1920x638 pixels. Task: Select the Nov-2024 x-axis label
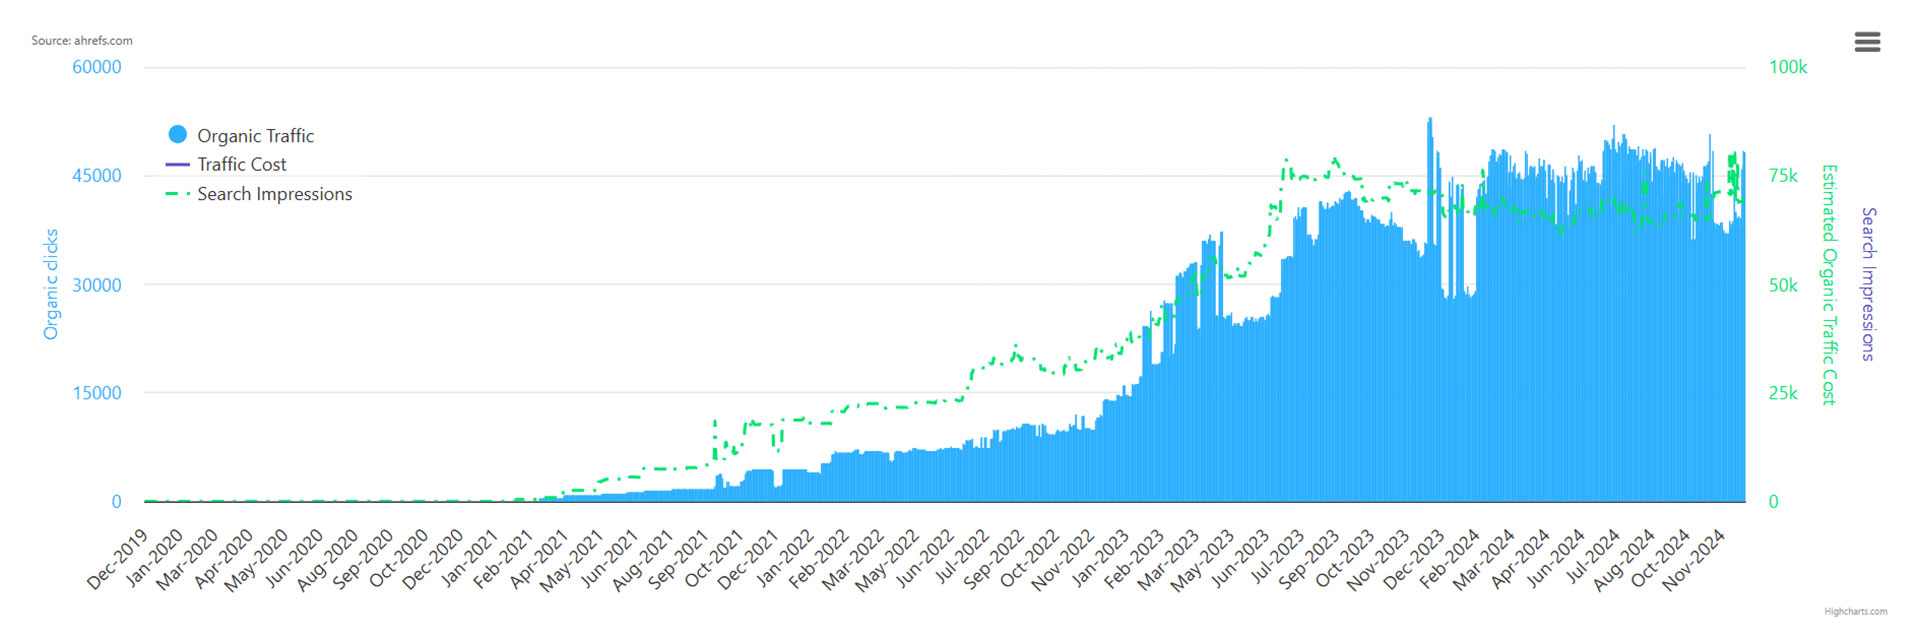(x=1694, y=558)
